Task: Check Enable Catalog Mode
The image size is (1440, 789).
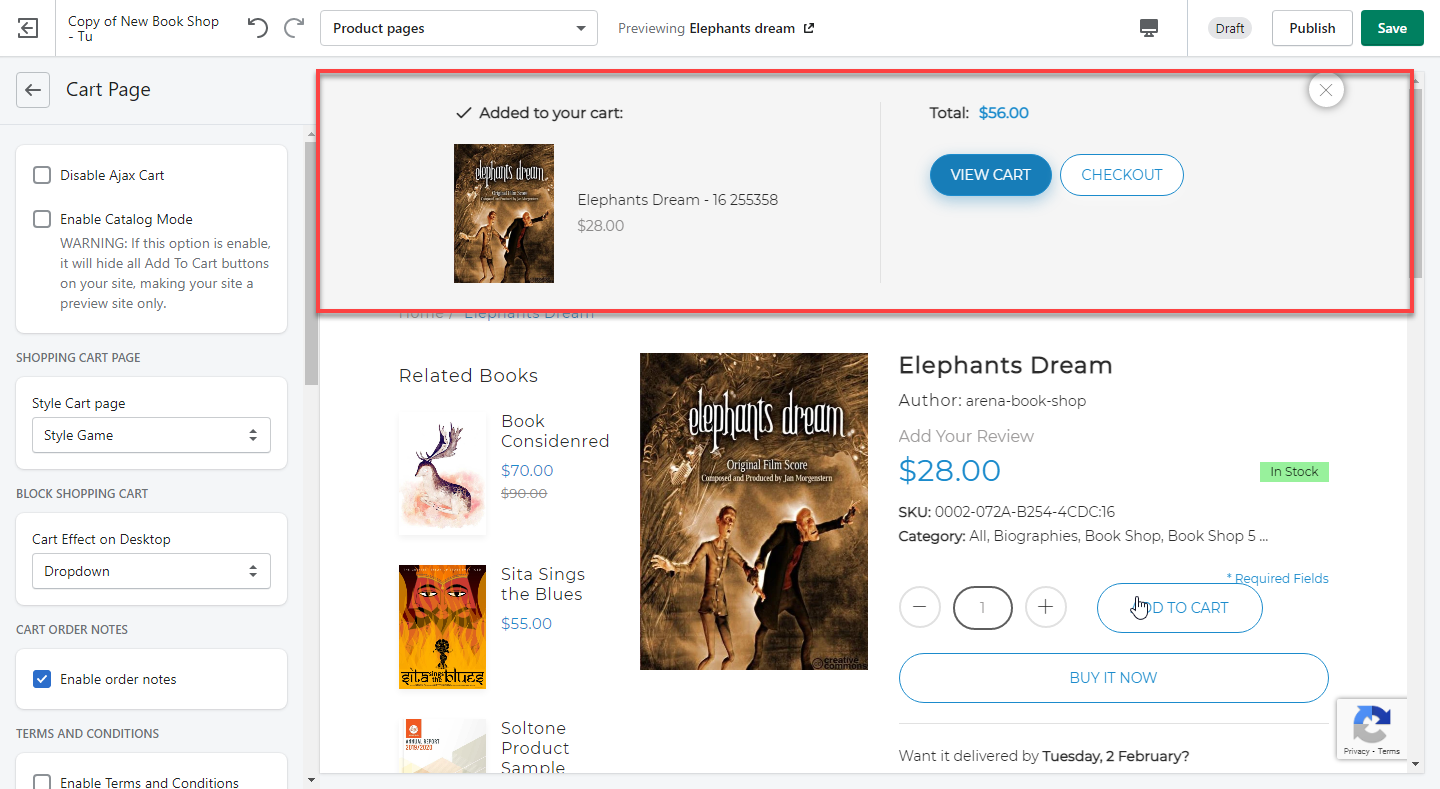Action: (42, 219)
